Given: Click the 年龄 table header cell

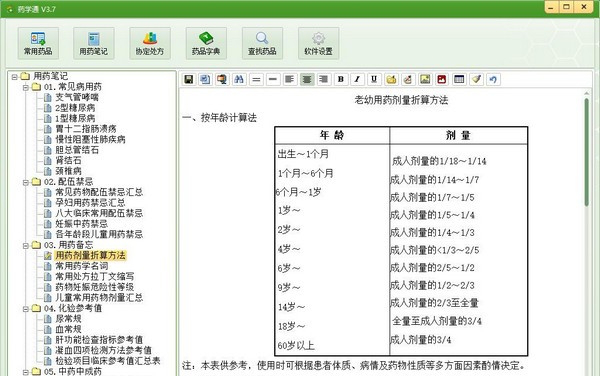Looking at the screenshot, I should pyautogui.click(x=332, y=135).
